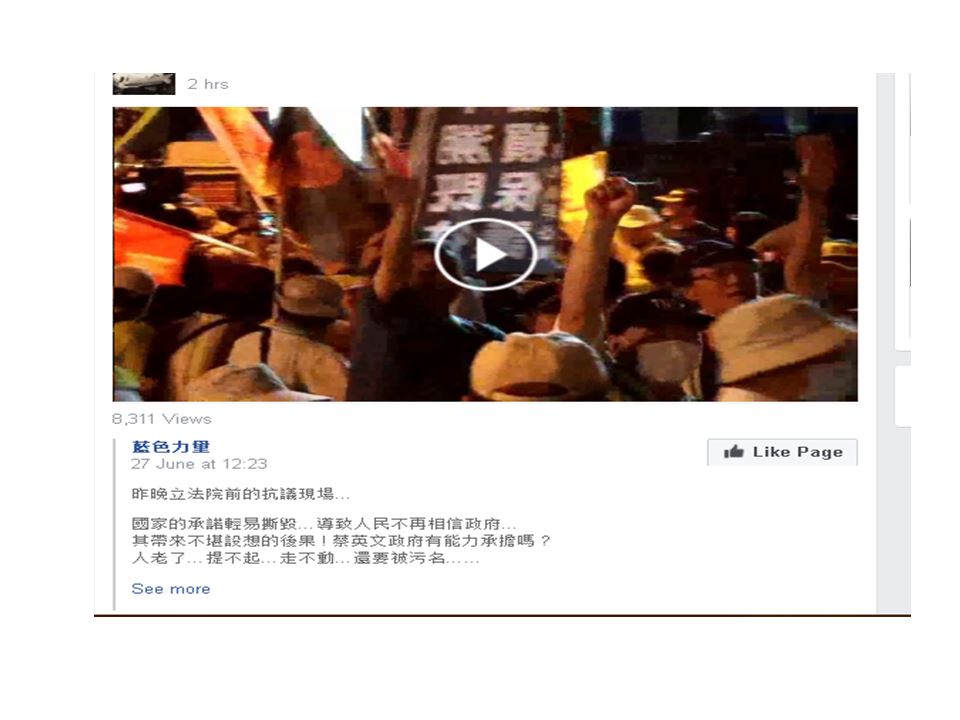
Task: Expand the post with See more
Action: (171, 589)
